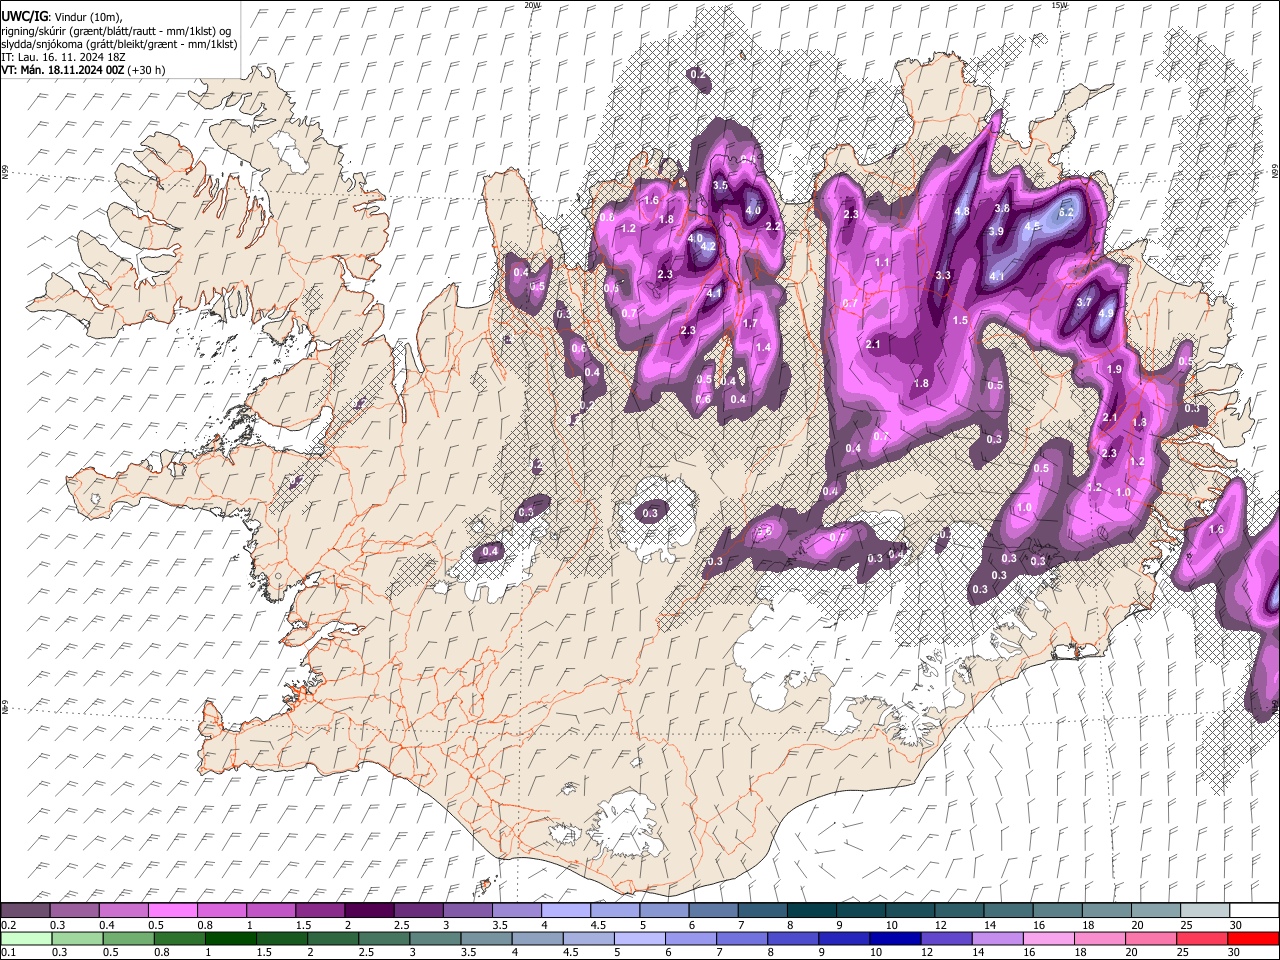Click the '20W' longitude label at the top

click(x=532, y=5)
